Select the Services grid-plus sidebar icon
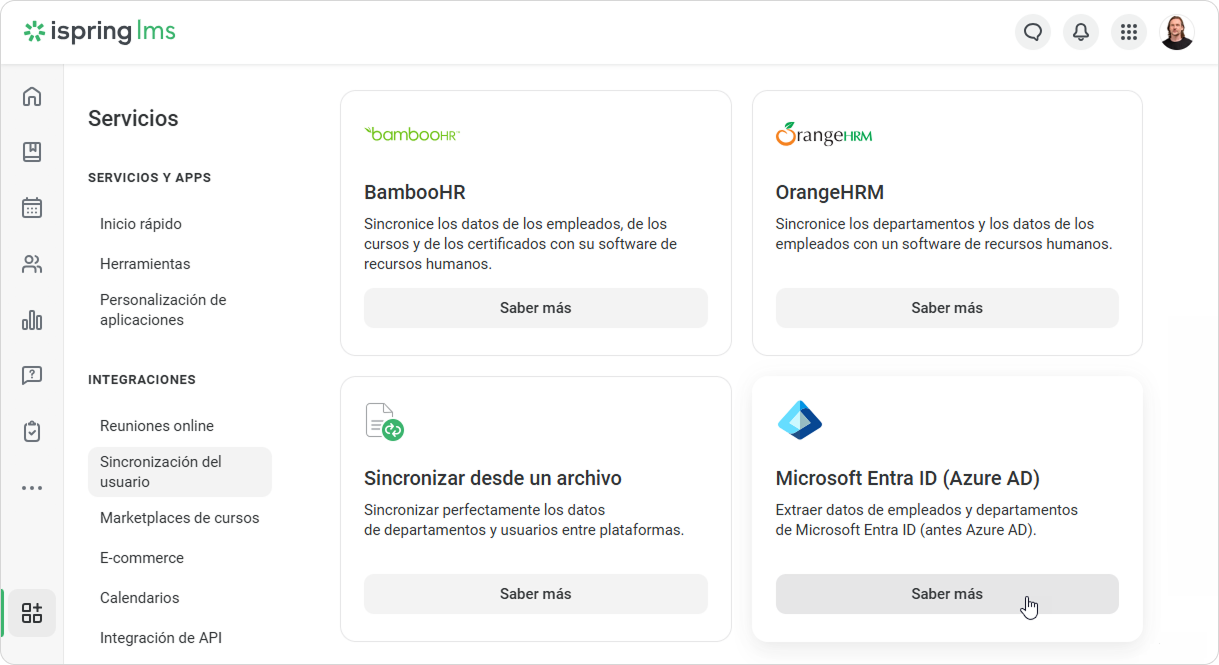This screenshot has width=1219, height=665. point(32,613)
